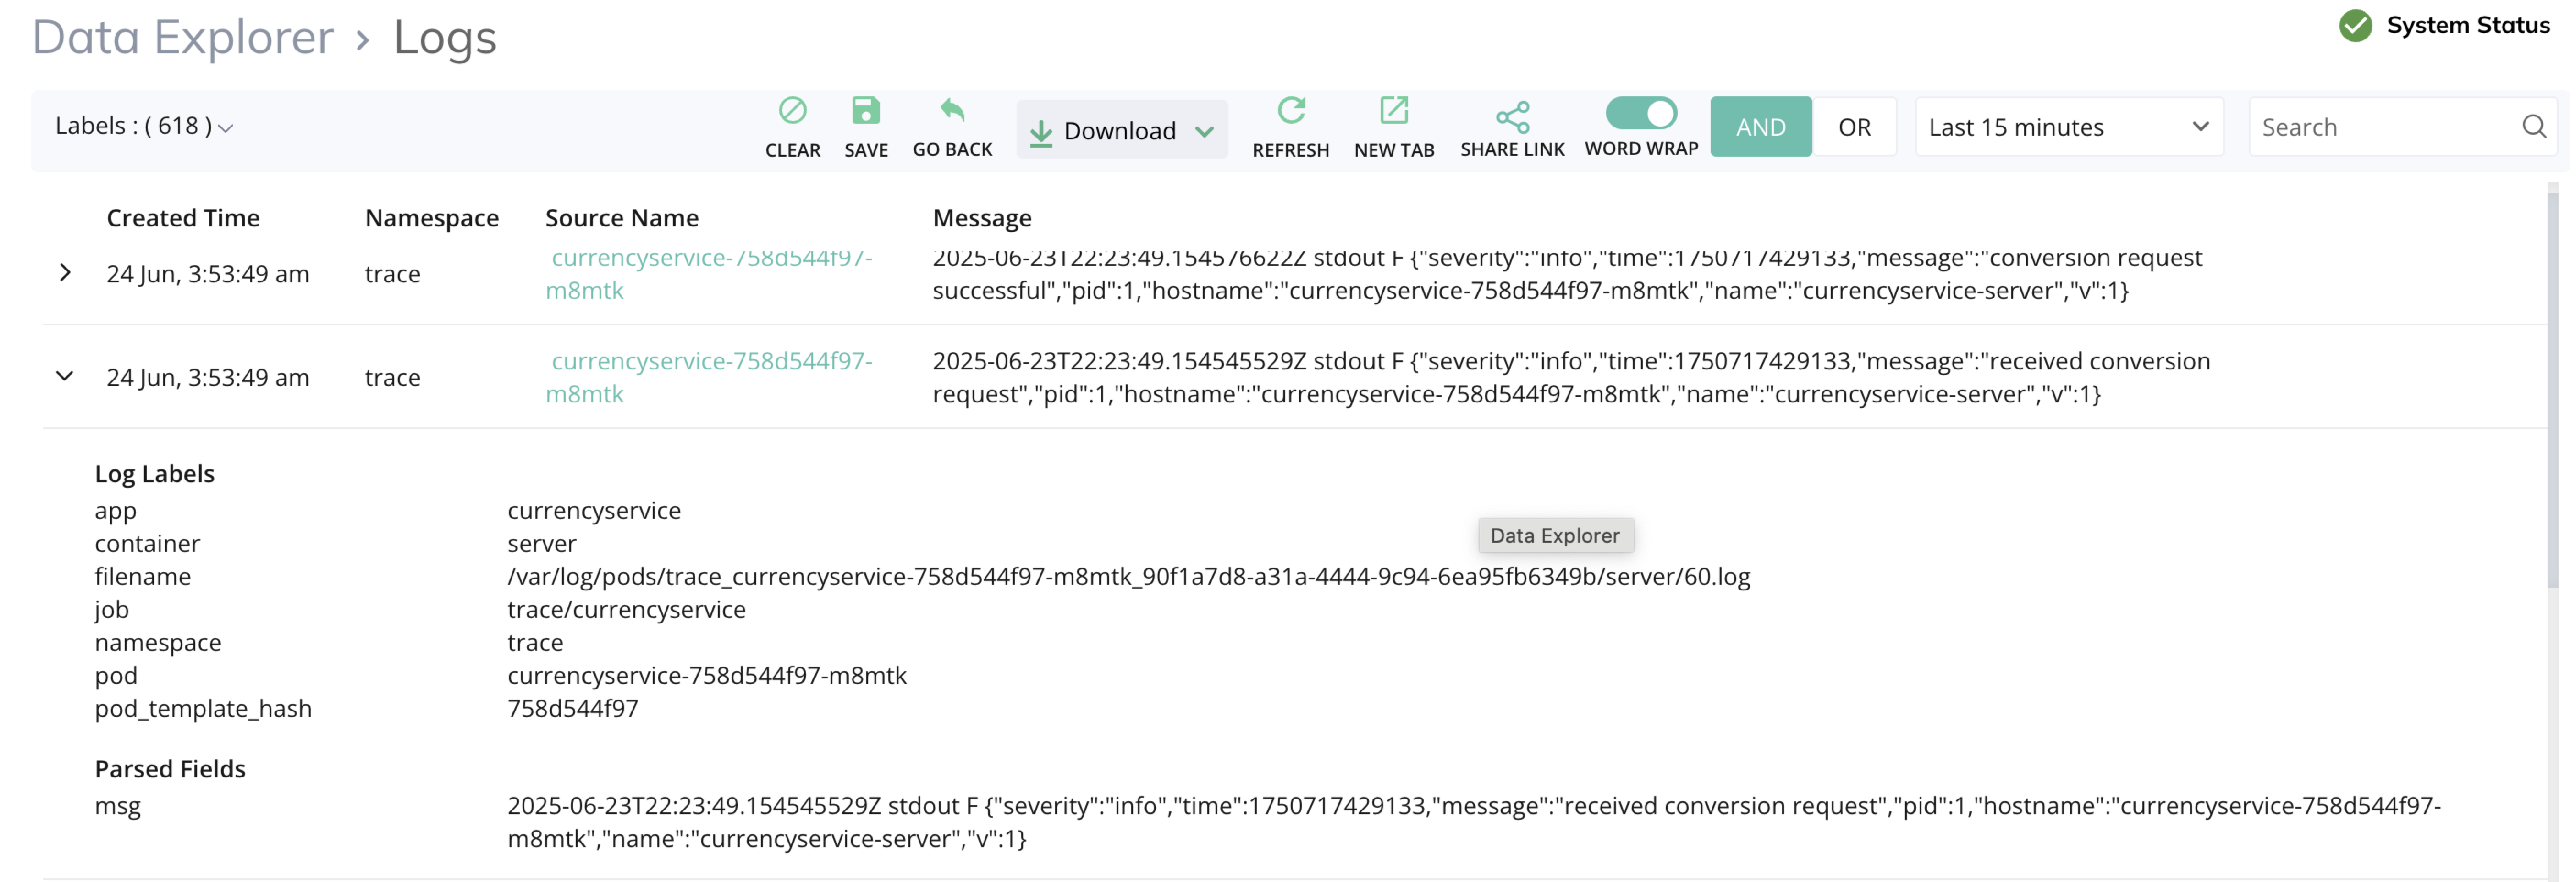Click the GO BACK arrow icon
The height and width of the screenshot is (882, 2576).
[x=952, y=110]
